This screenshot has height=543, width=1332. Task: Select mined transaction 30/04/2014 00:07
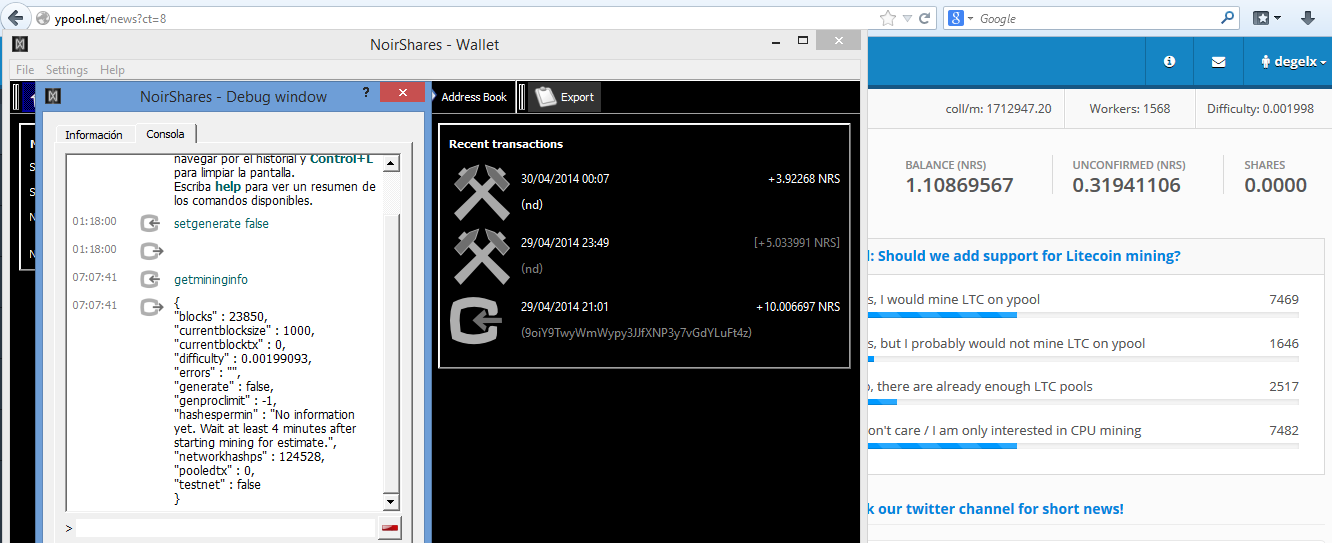[x=645, y=191]
